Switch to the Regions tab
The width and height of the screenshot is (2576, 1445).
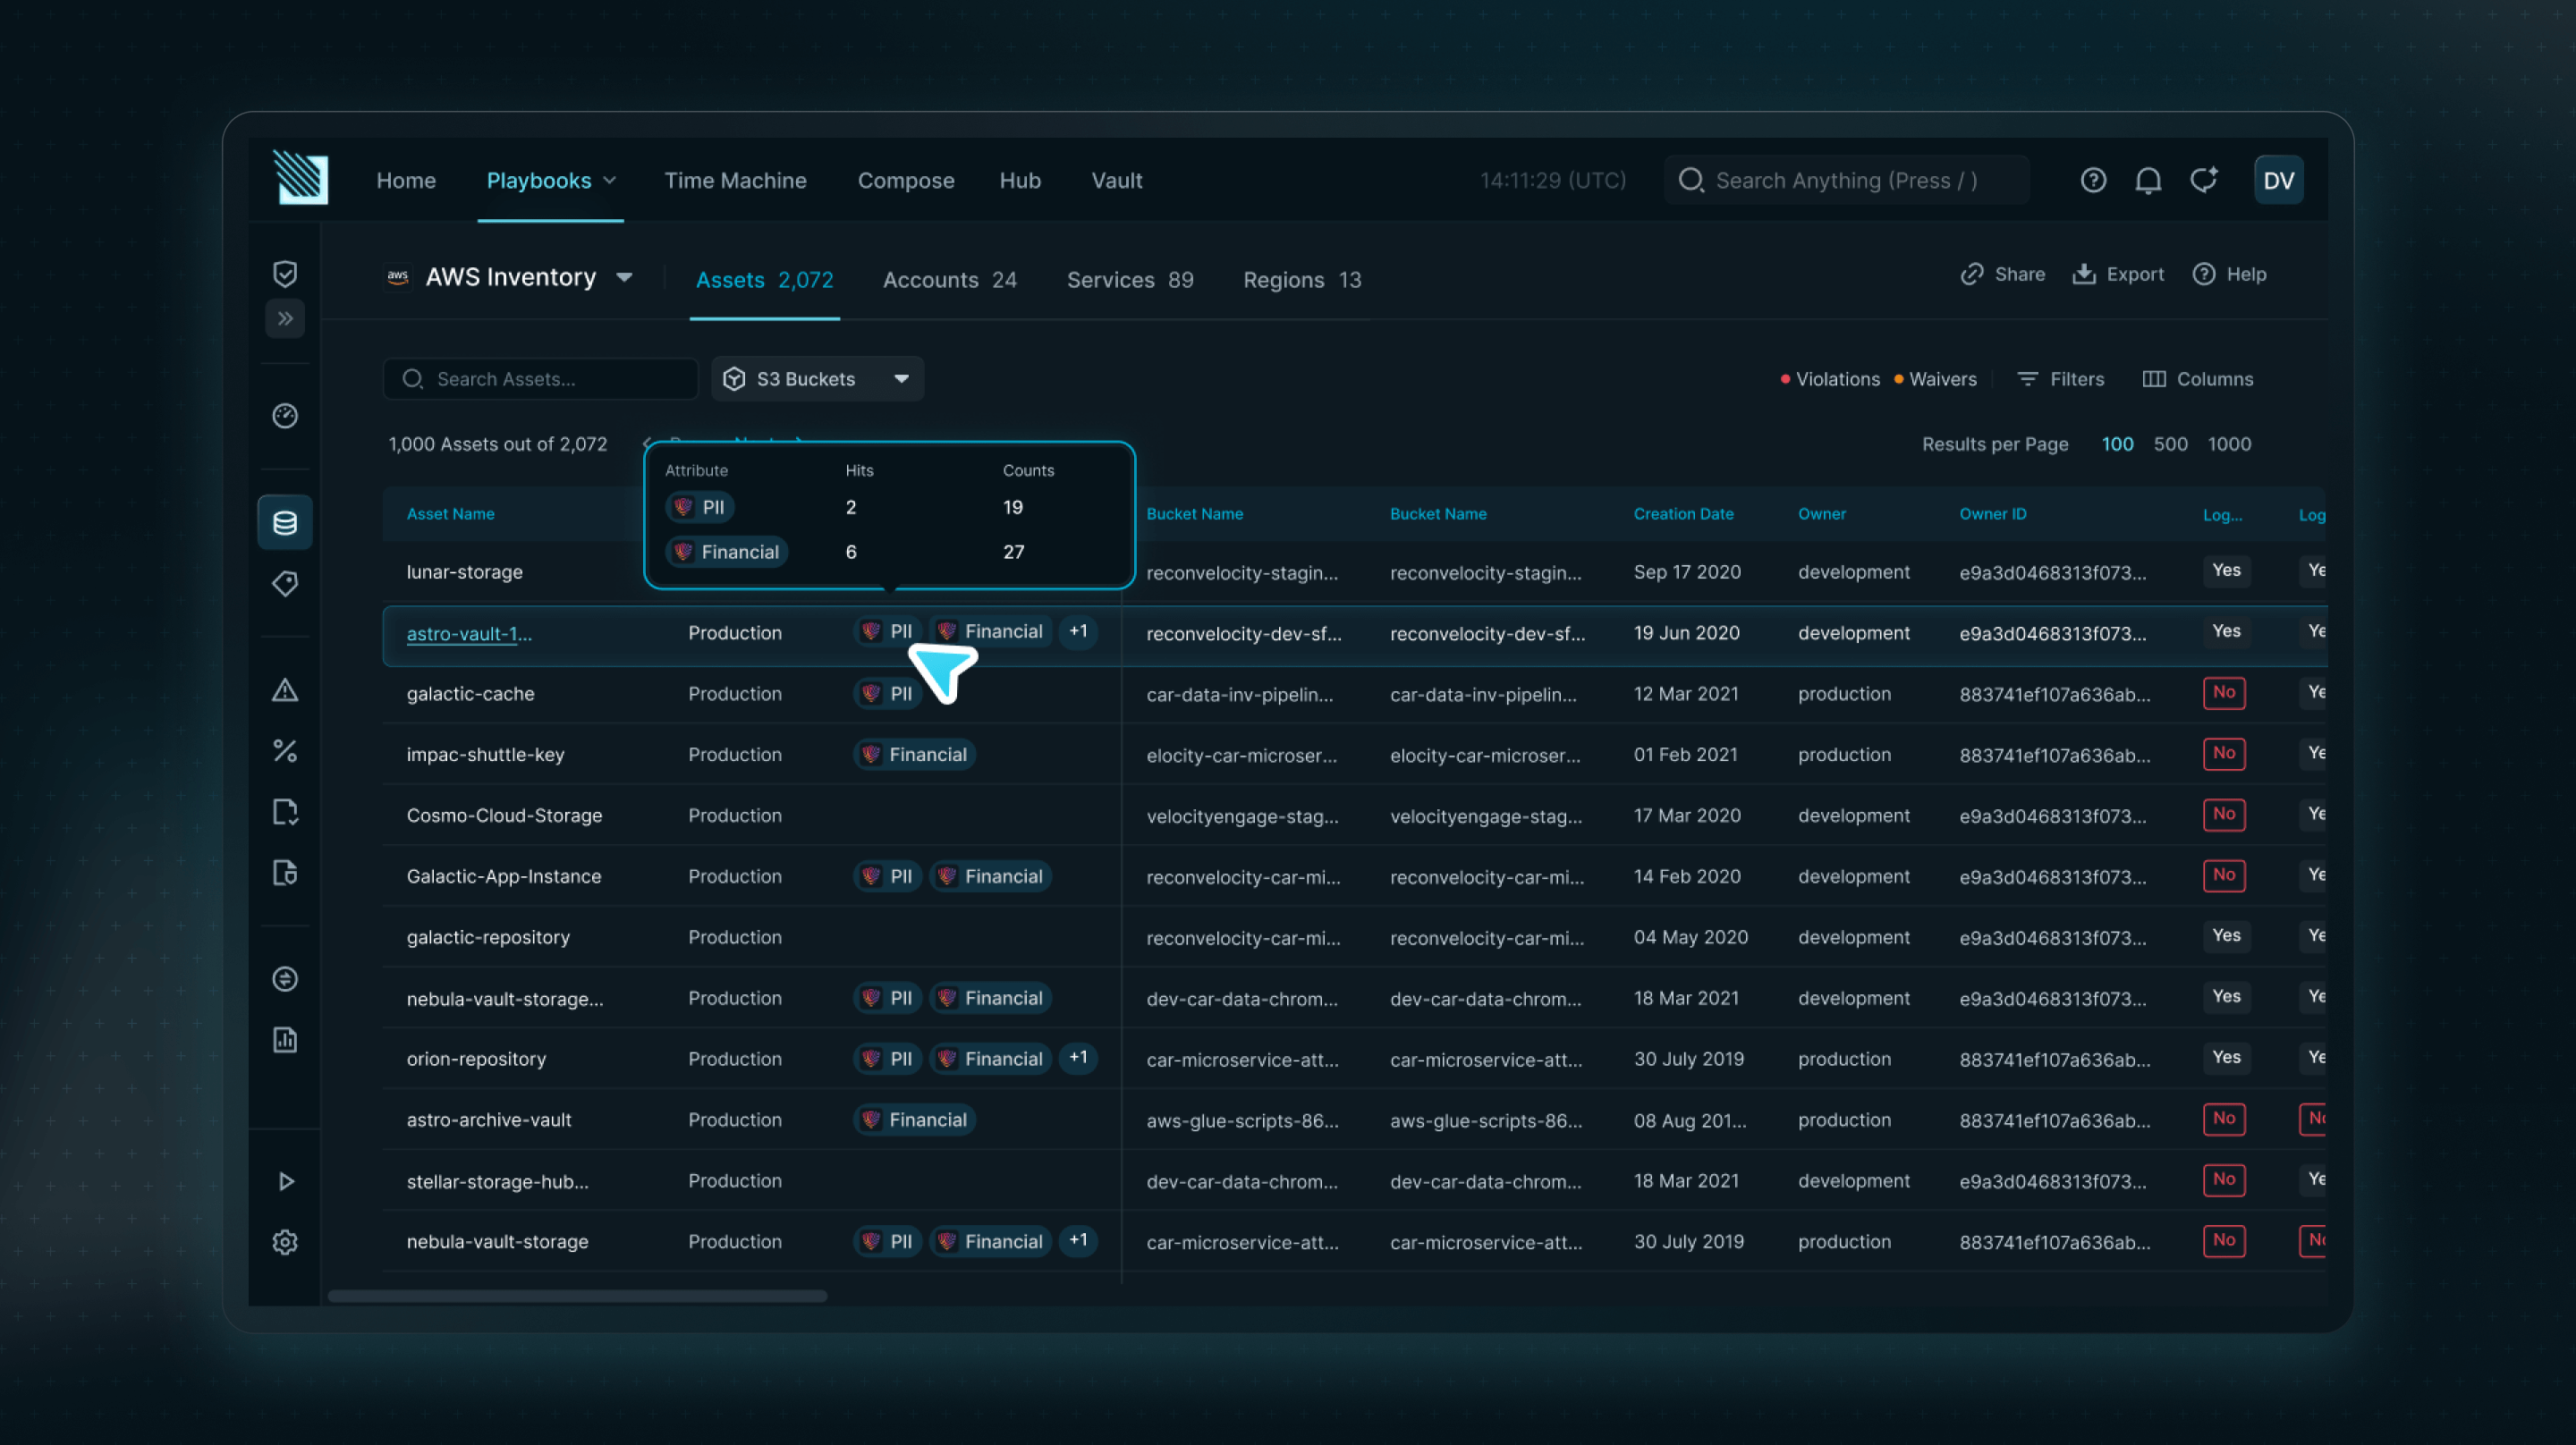(x=1302, y=280)
